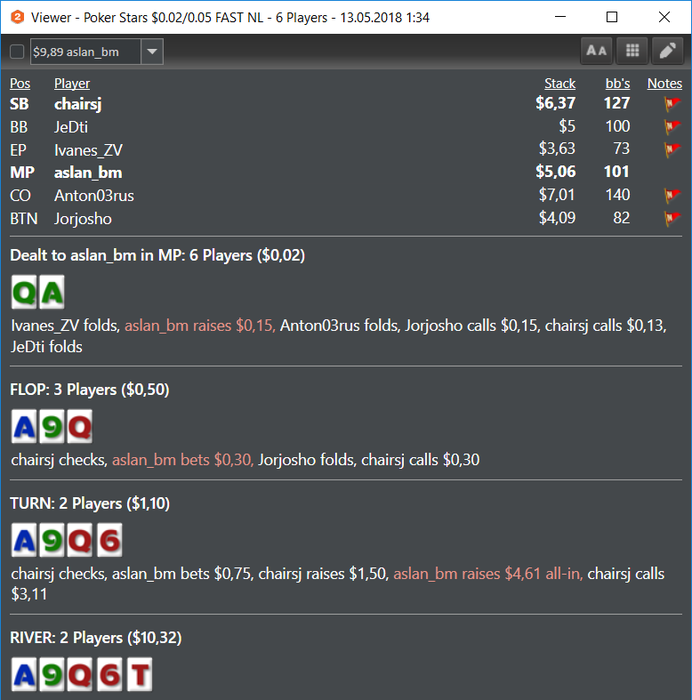This screenshot has height=700, width=692.
Task: Click the Queen hole card
Action: point(24,292)
